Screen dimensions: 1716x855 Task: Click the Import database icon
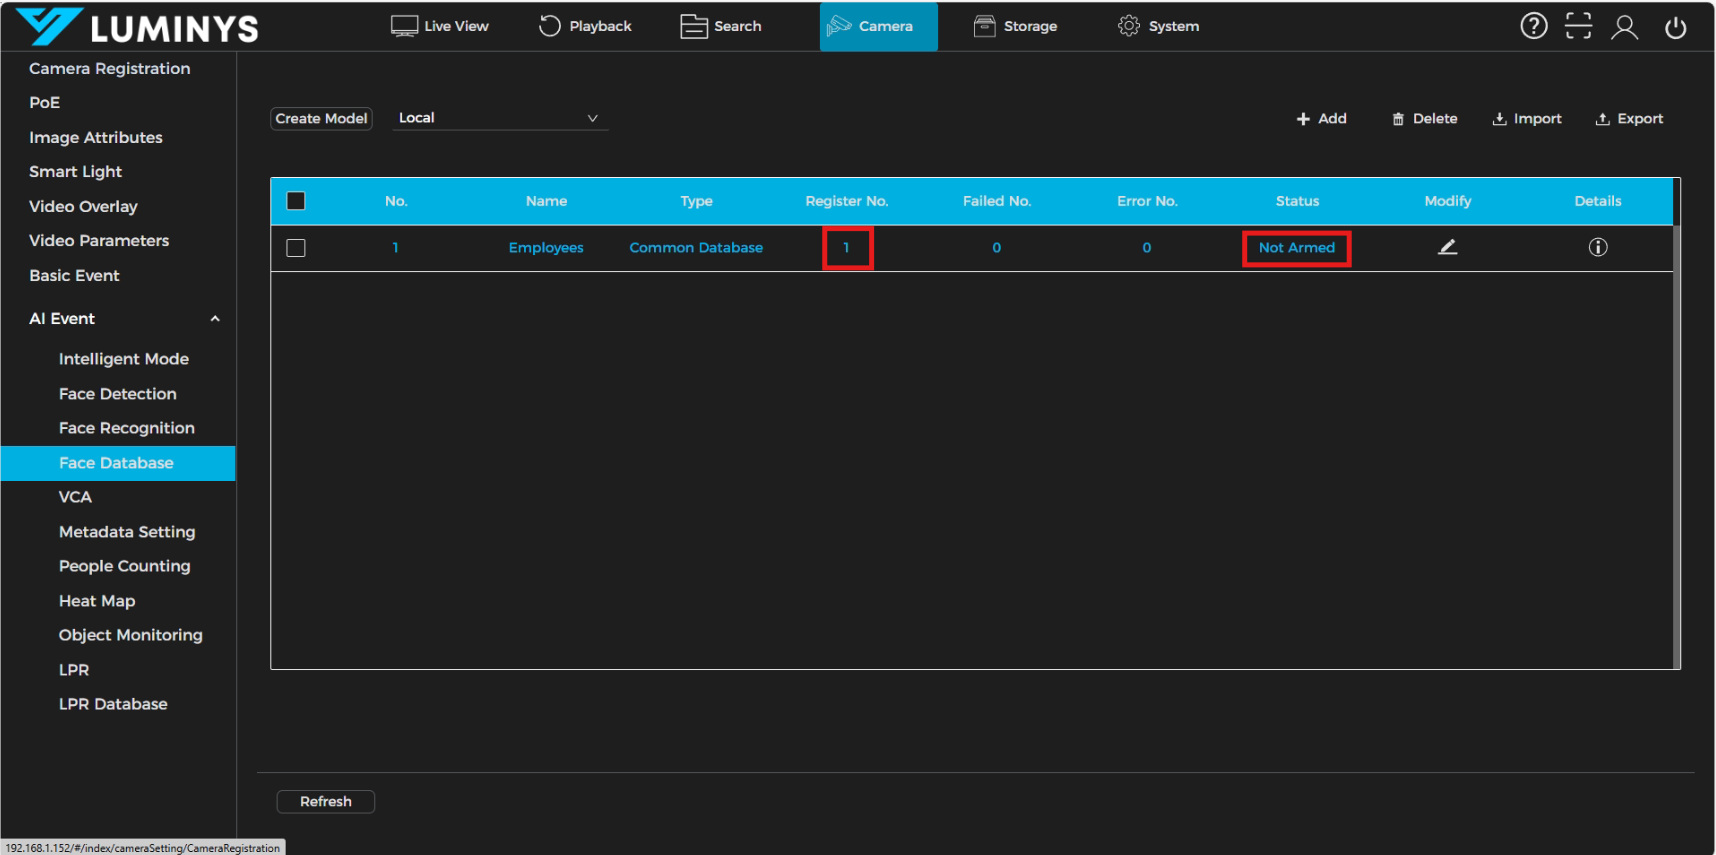(1499, 119)
